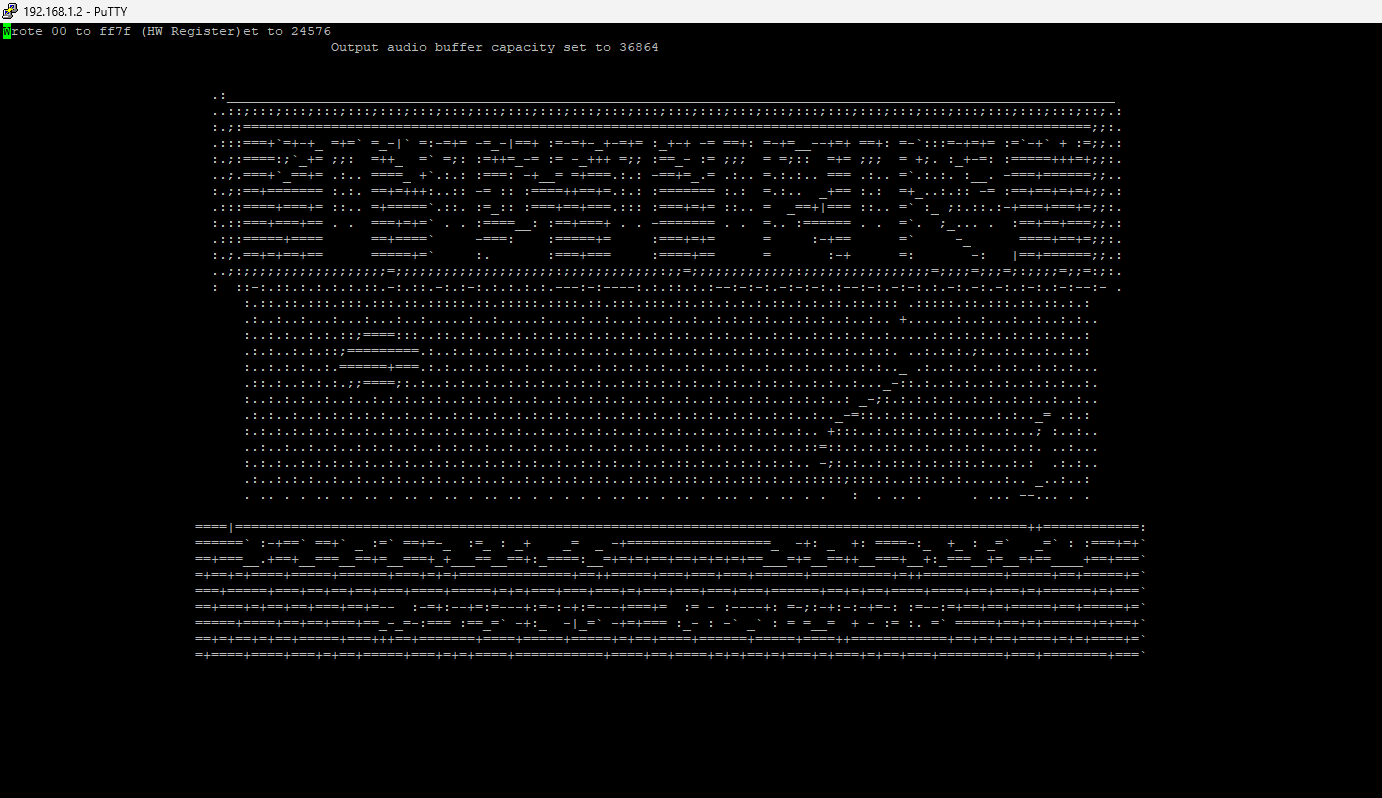Click the bottom equals-sign ASCII-art block
The height and width of the screenshot is (798, 1382).
pos(670,590)
